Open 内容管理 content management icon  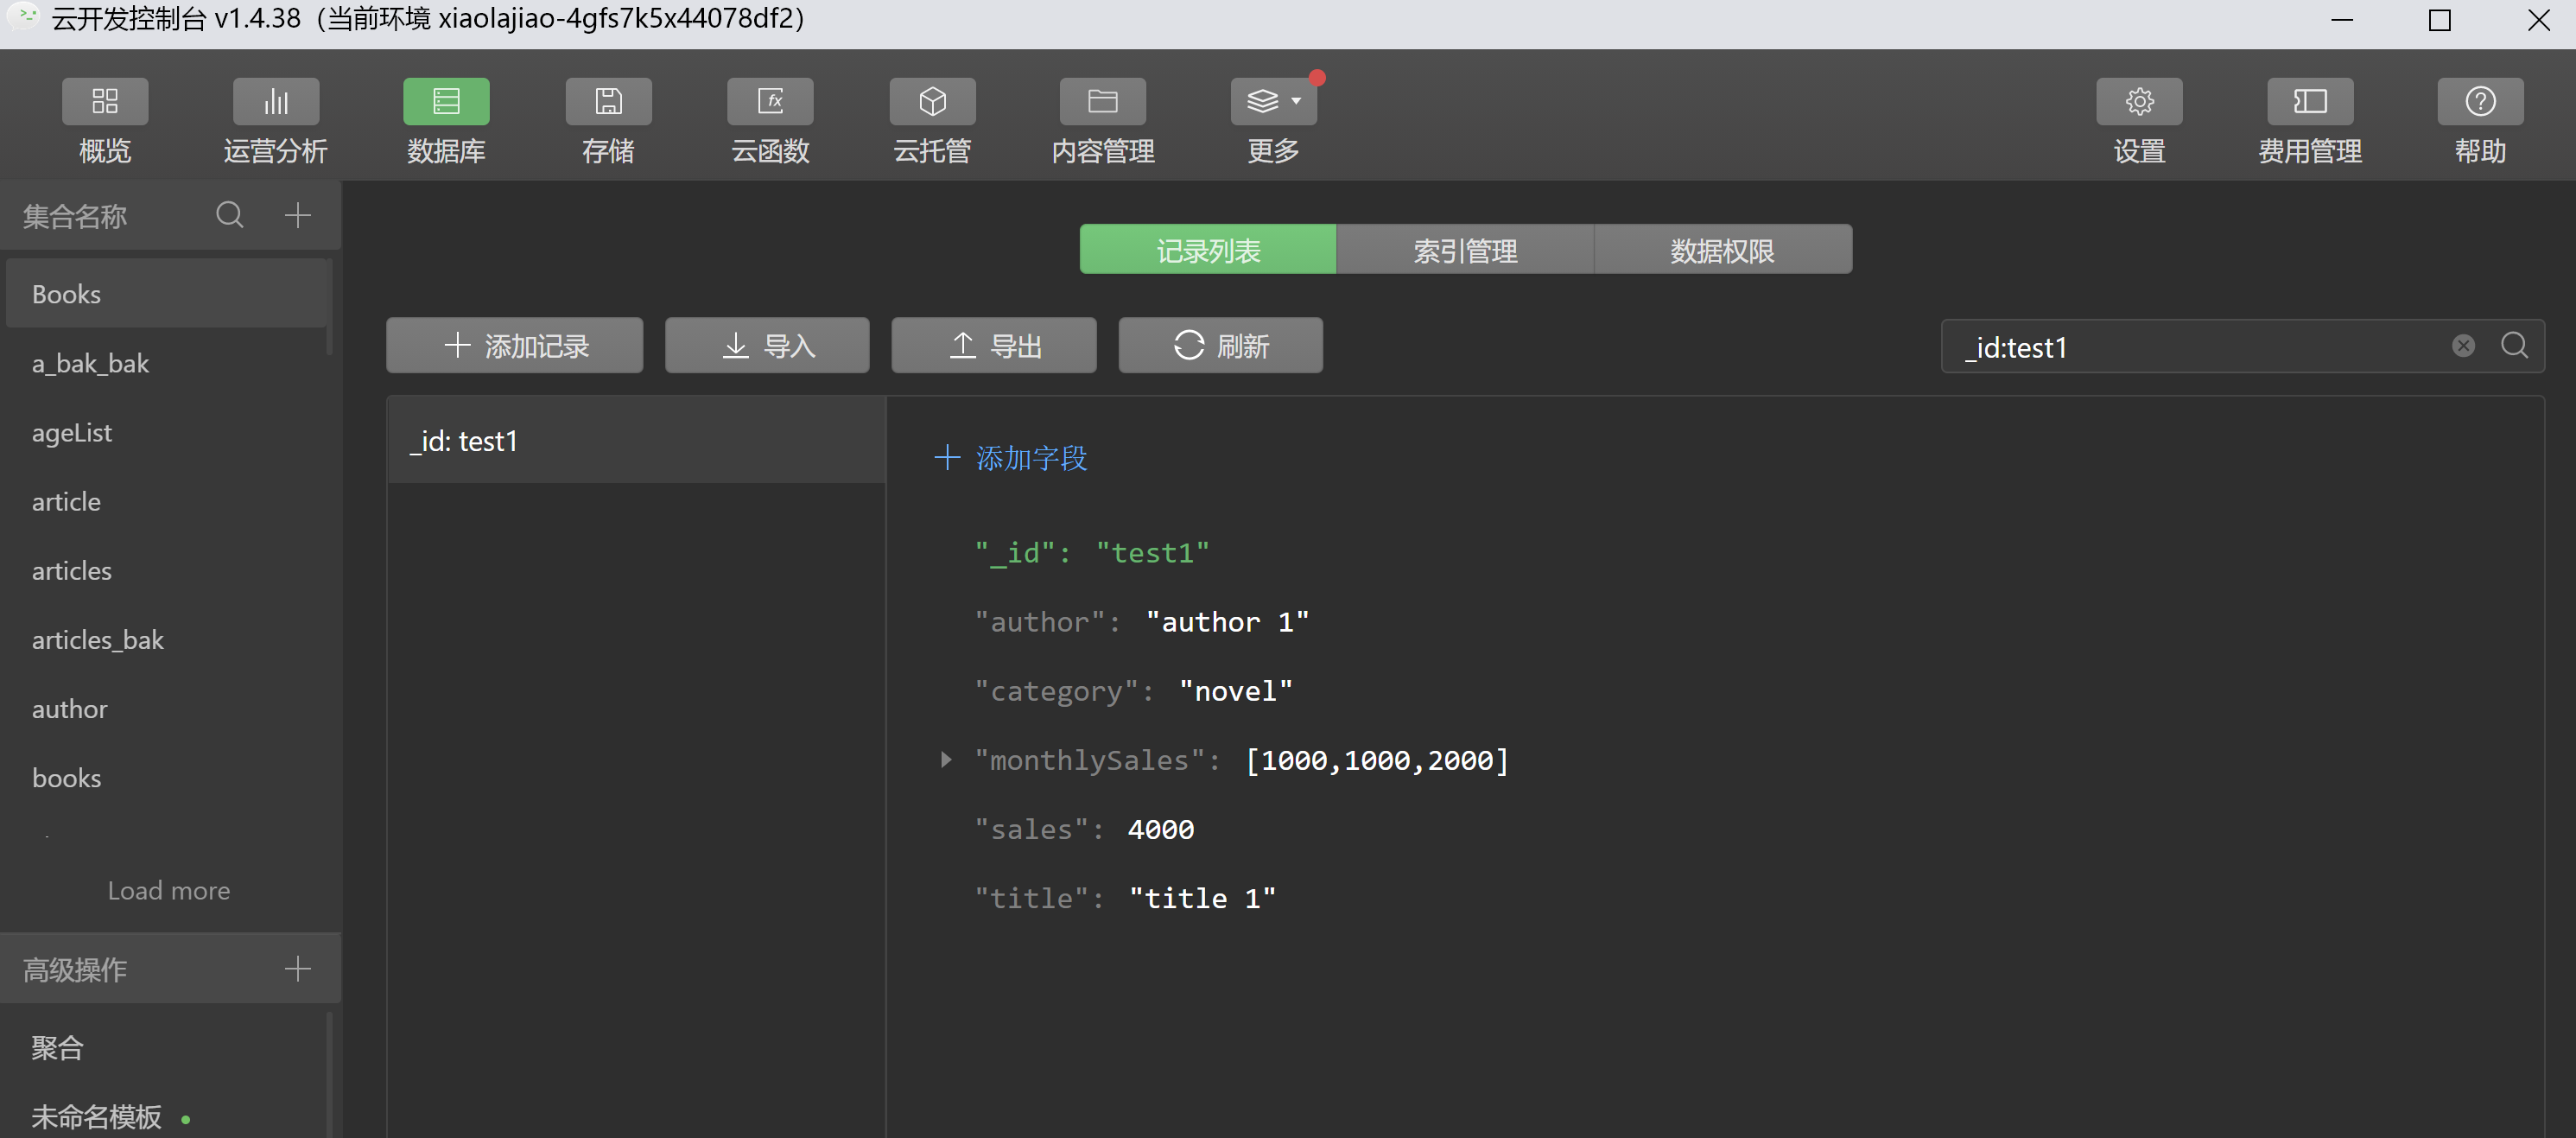coord(1102,102)
